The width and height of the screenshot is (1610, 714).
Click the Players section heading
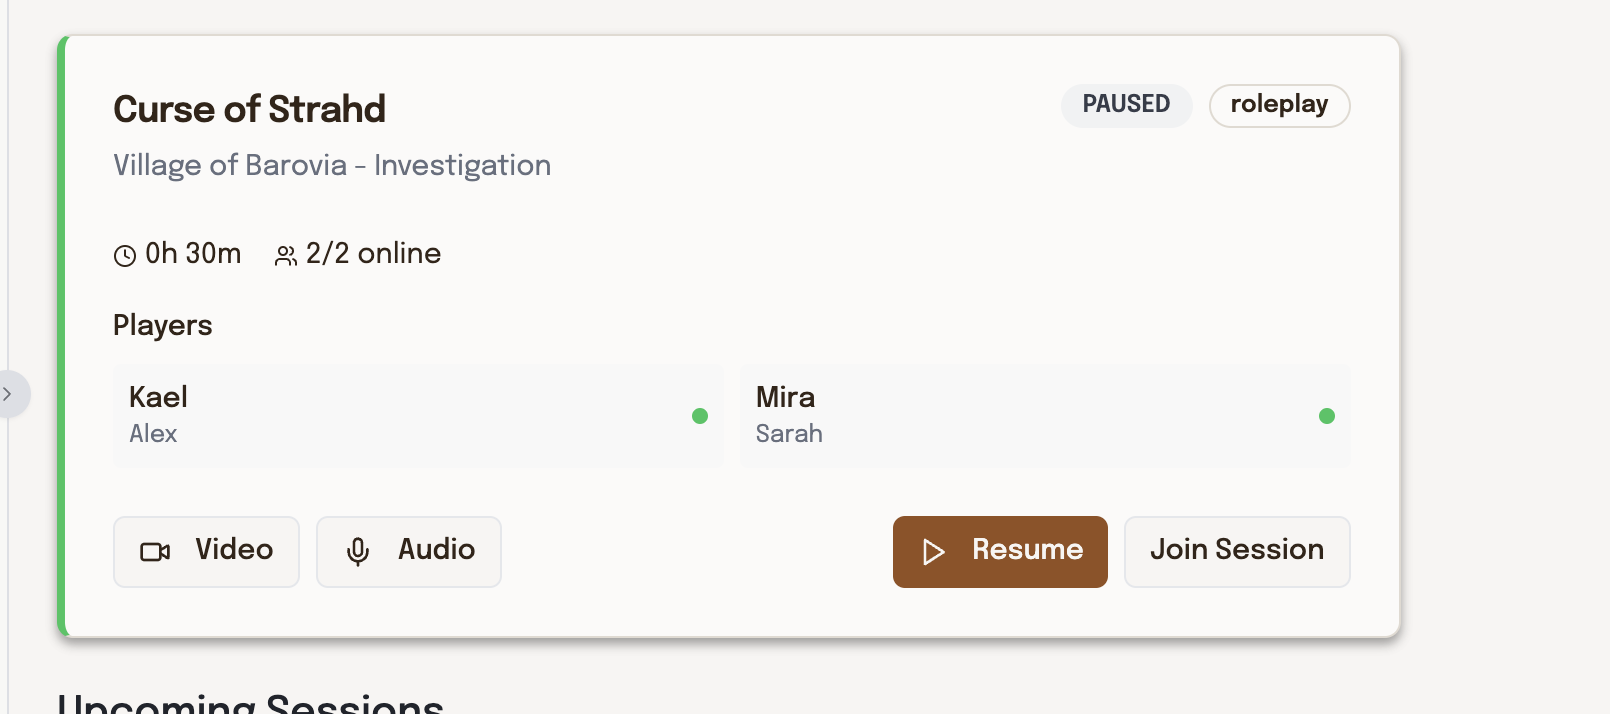163,326
